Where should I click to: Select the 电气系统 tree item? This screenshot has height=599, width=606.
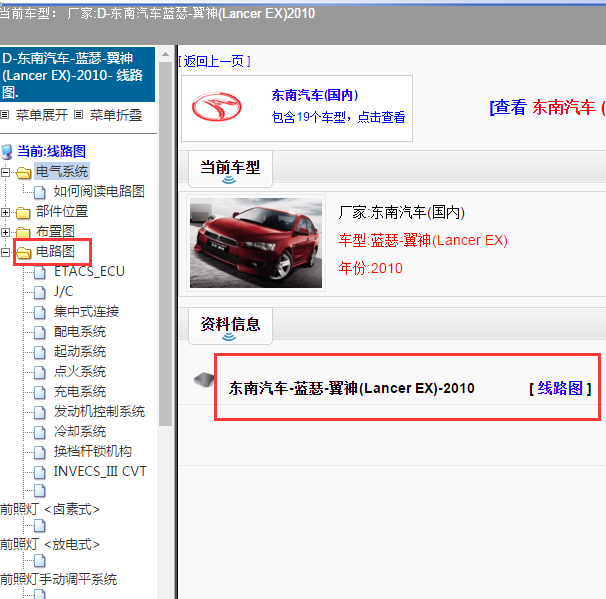[x=62, y=171]
